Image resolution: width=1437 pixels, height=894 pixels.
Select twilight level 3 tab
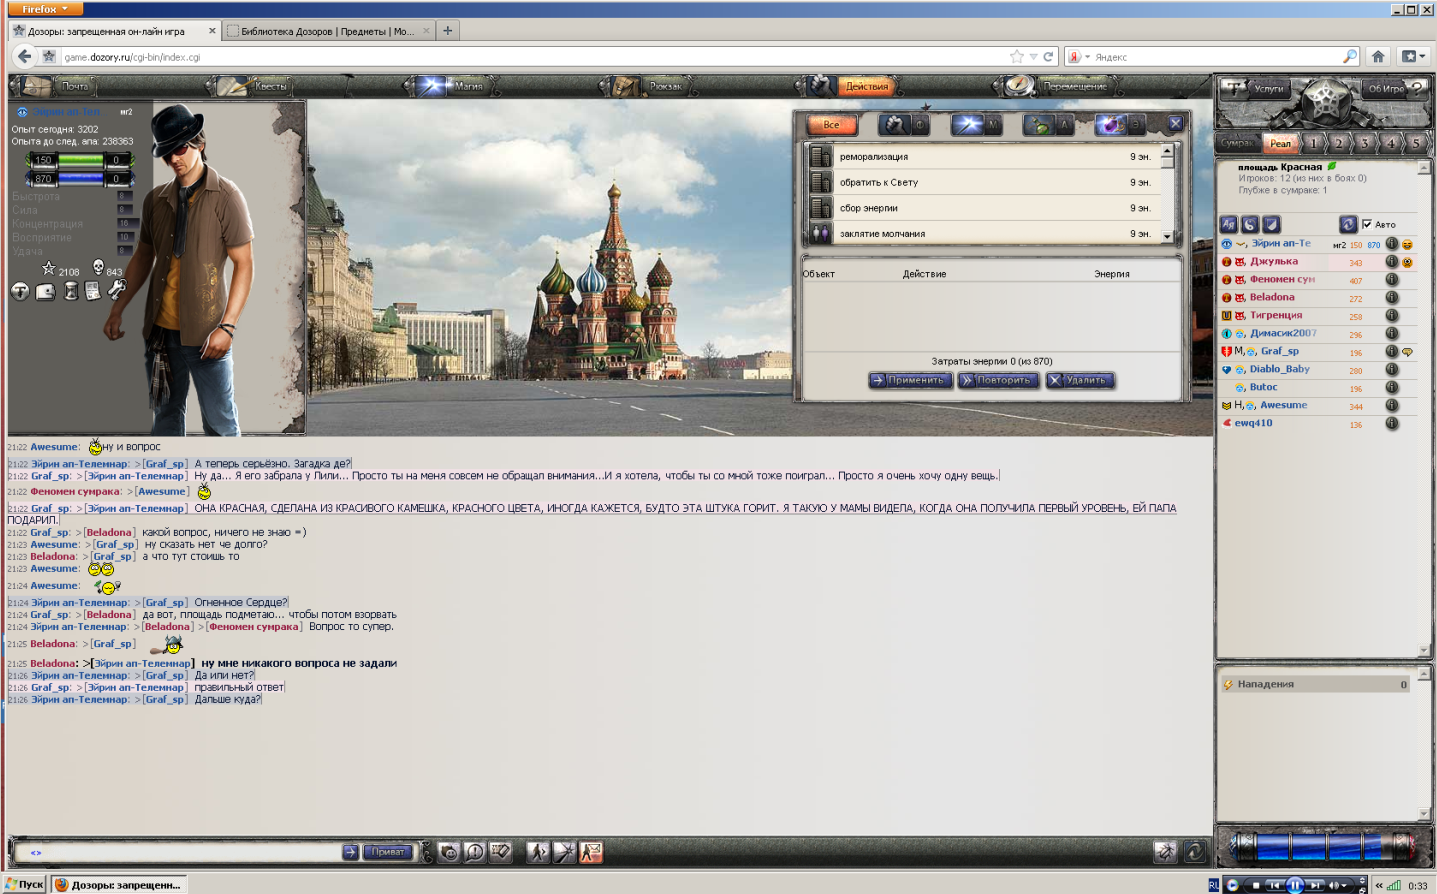point(1365,143)
